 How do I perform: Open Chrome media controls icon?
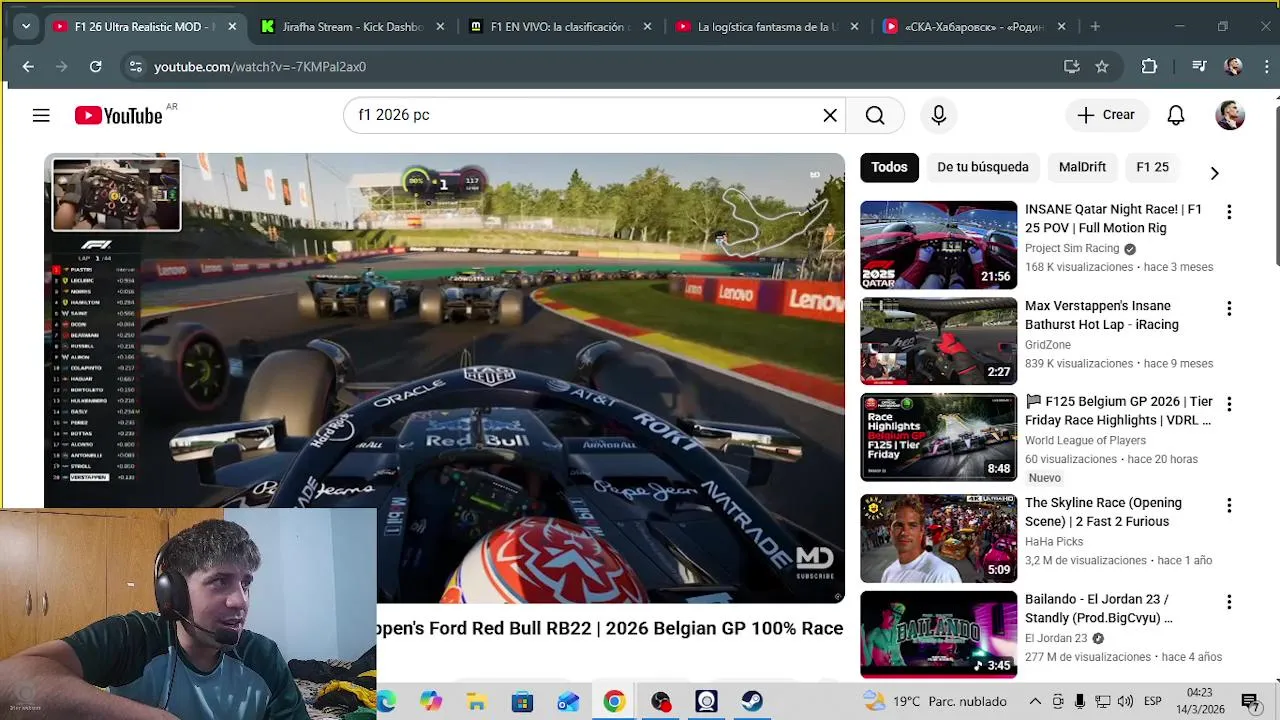(x=1199, y=66)
